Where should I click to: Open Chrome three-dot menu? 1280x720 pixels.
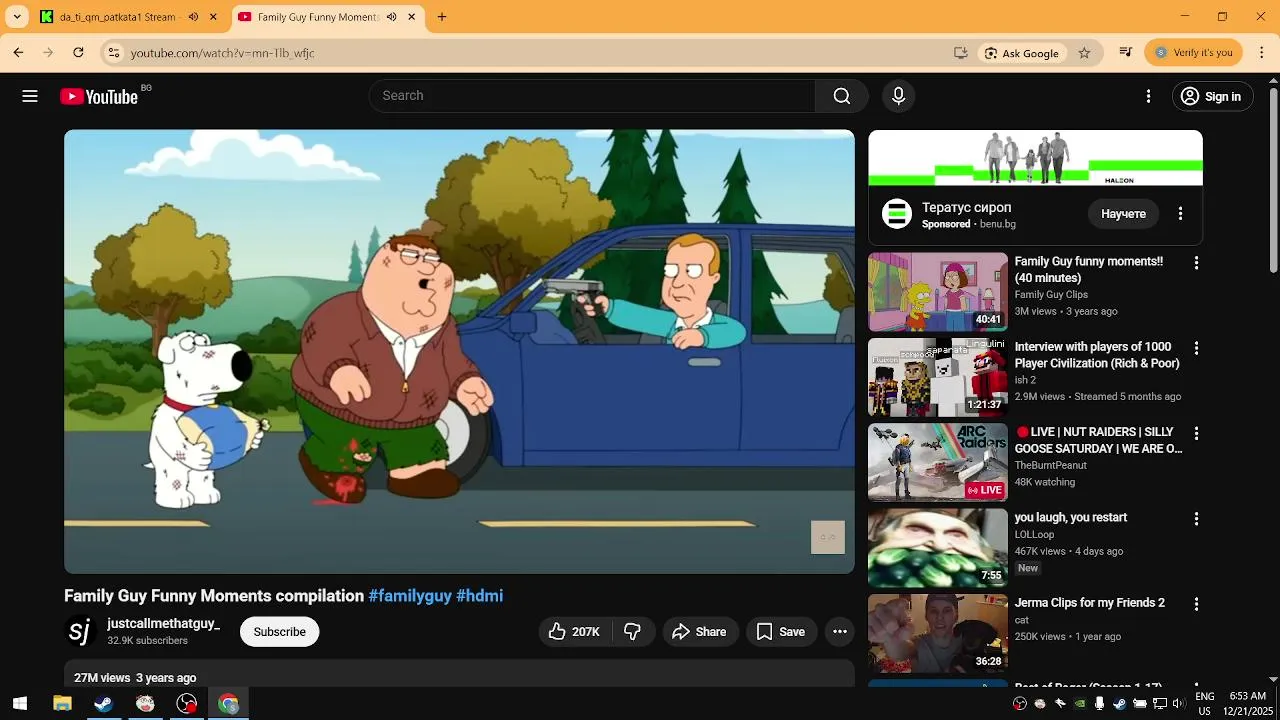pos(1262,53)
